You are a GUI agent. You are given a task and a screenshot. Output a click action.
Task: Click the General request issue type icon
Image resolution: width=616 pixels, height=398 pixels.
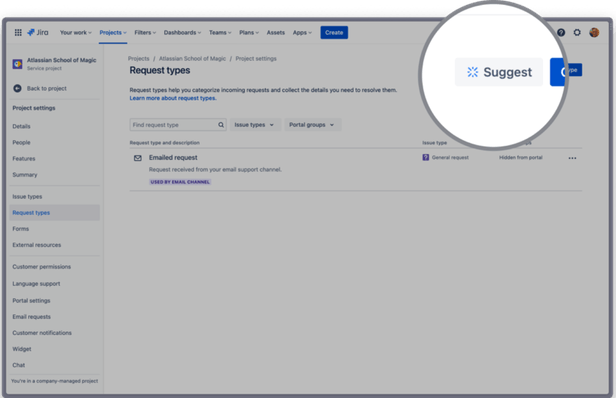pos(425,157)
